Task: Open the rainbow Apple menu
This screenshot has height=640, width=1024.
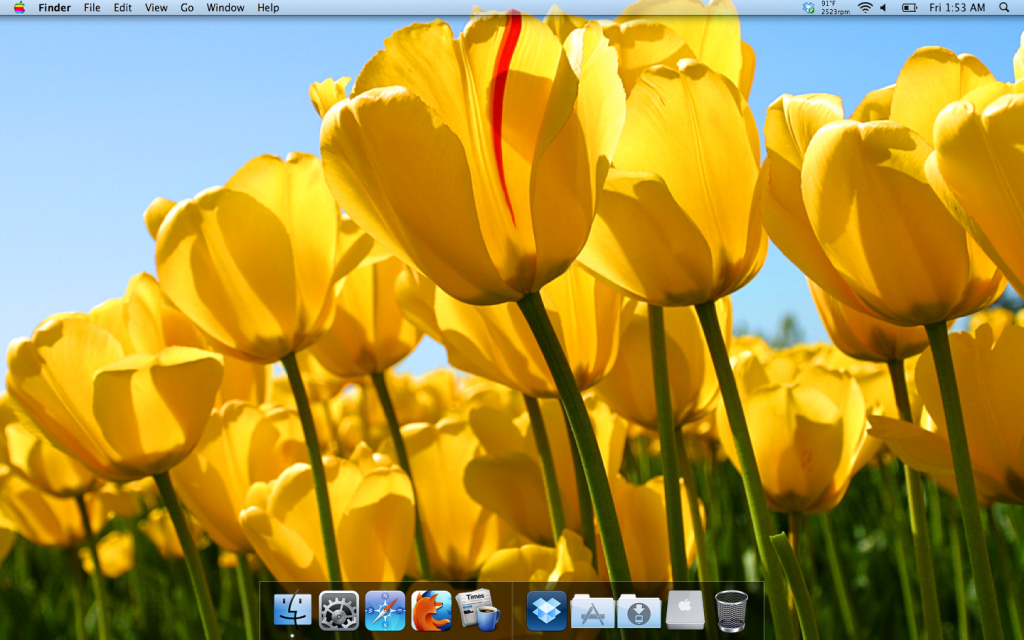Action: (19, 8)
